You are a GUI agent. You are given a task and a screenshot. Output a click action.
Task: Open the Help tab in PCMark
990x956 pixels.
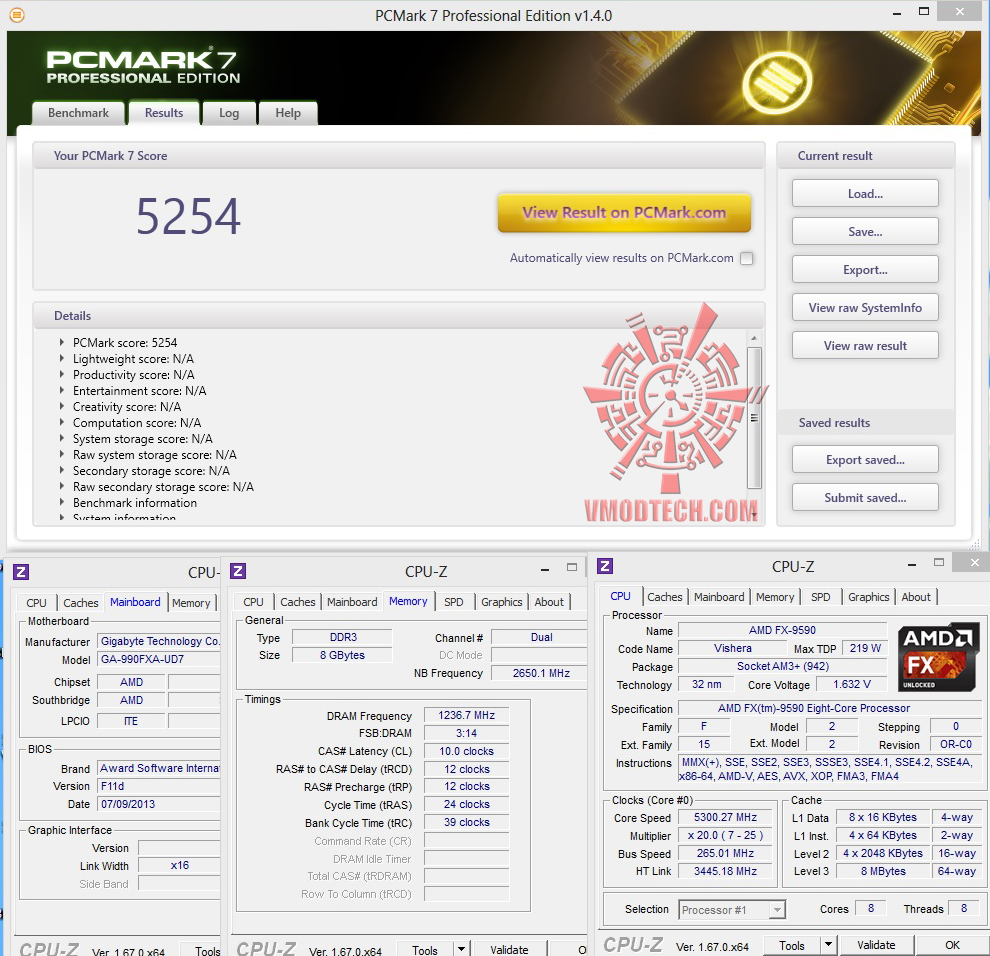[288, 113]
